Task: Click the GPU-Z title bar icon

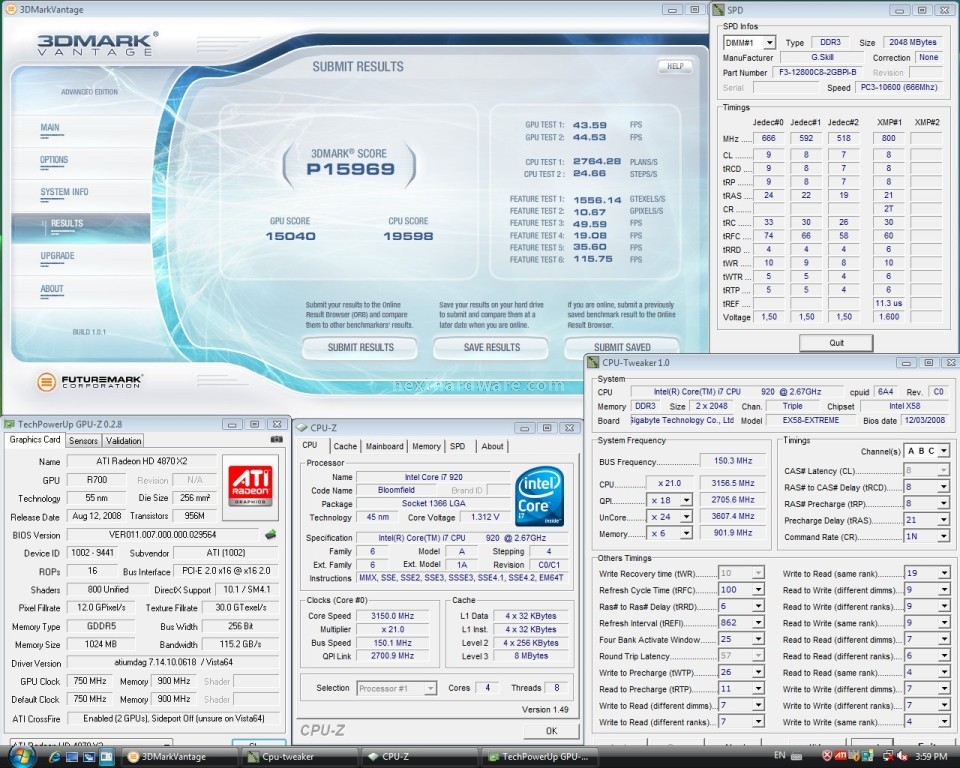Action: tap(9, 424)
